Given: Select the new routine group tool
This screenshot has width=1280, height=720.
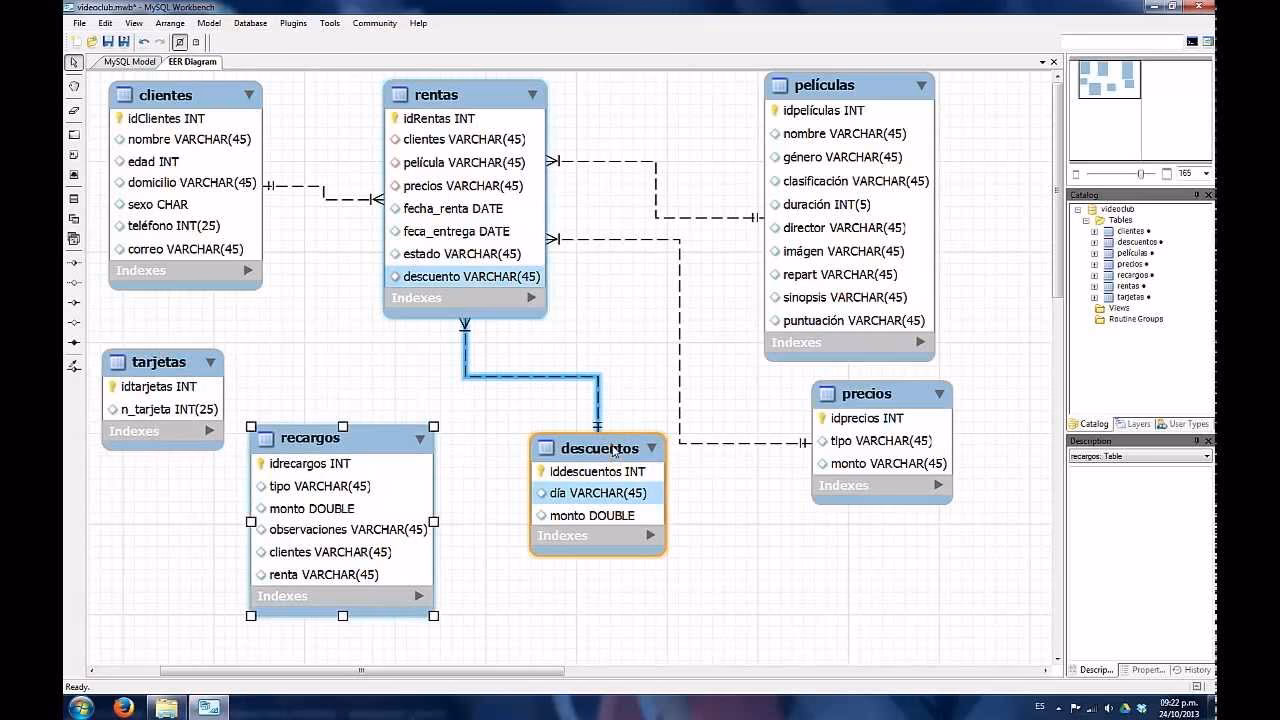Looking at the screenshot, I should point(74,239).
